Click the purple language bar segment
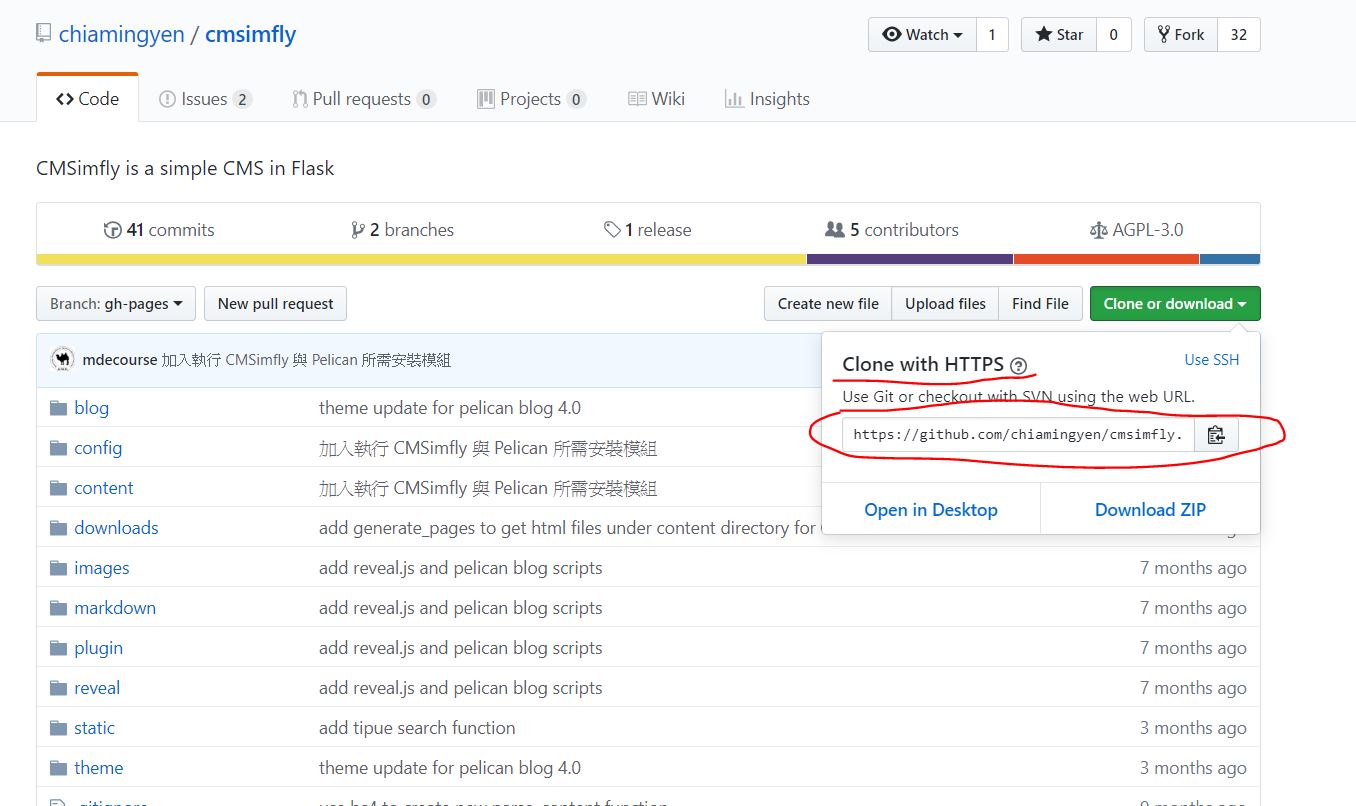This screenshot has height=806, width=1356. coord(910,259)
